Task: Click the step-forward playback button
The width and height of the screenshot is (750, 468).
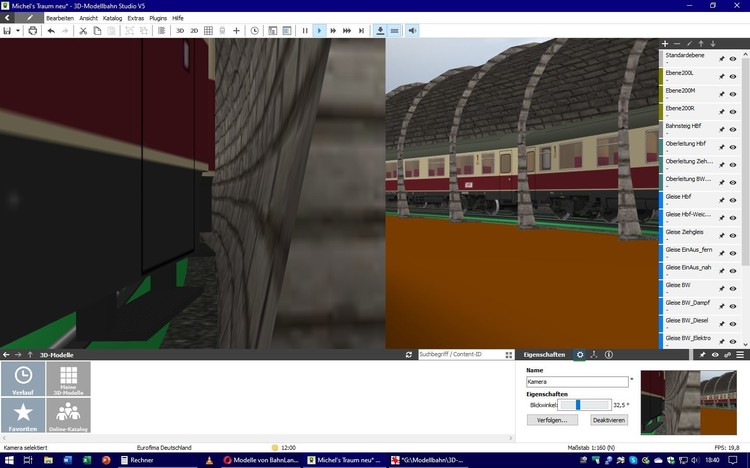Action: click(361, 31)
